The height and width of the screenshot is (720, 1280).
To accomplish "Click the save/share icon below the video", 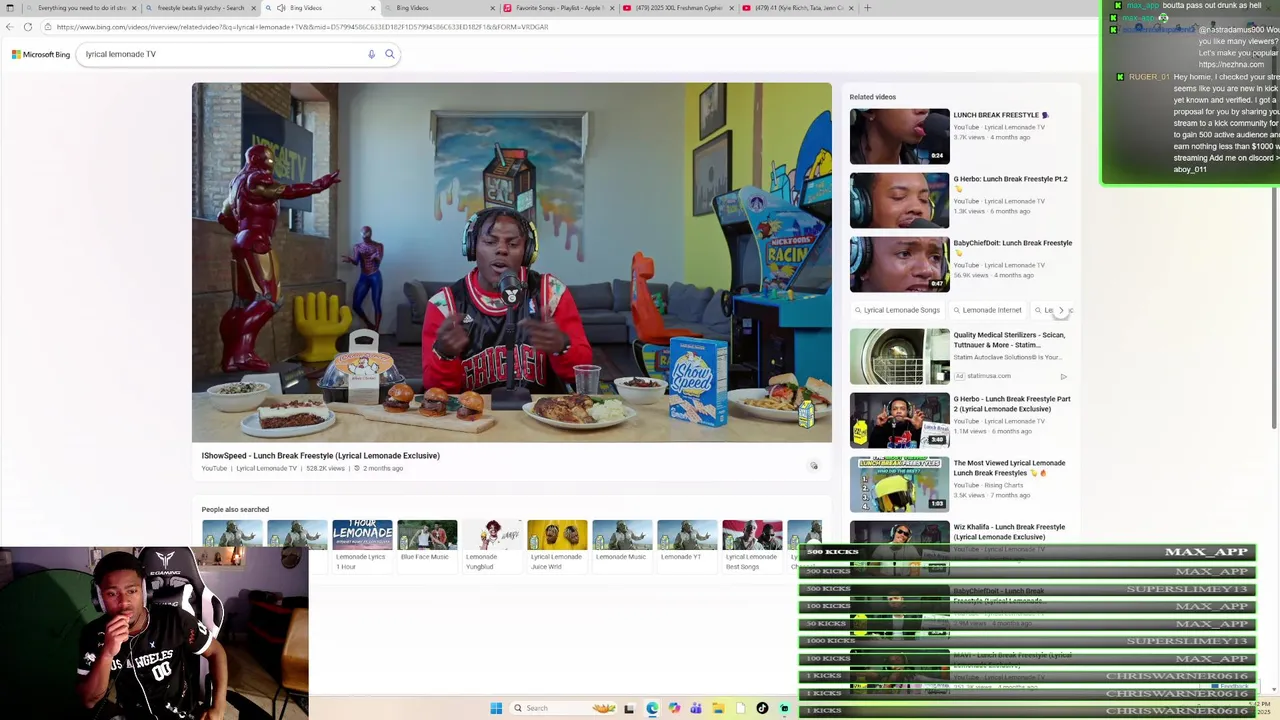I will 814,466.
